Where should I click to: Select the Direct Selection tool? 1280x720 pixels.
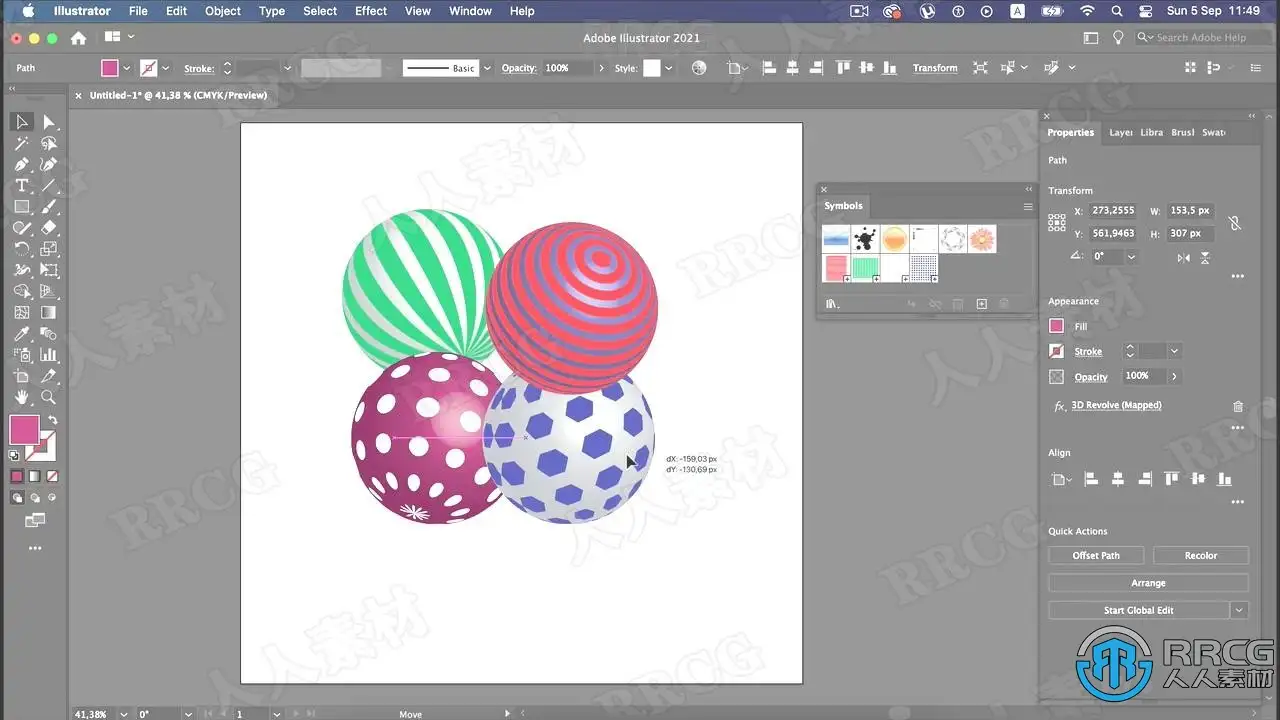coord(48,122)
